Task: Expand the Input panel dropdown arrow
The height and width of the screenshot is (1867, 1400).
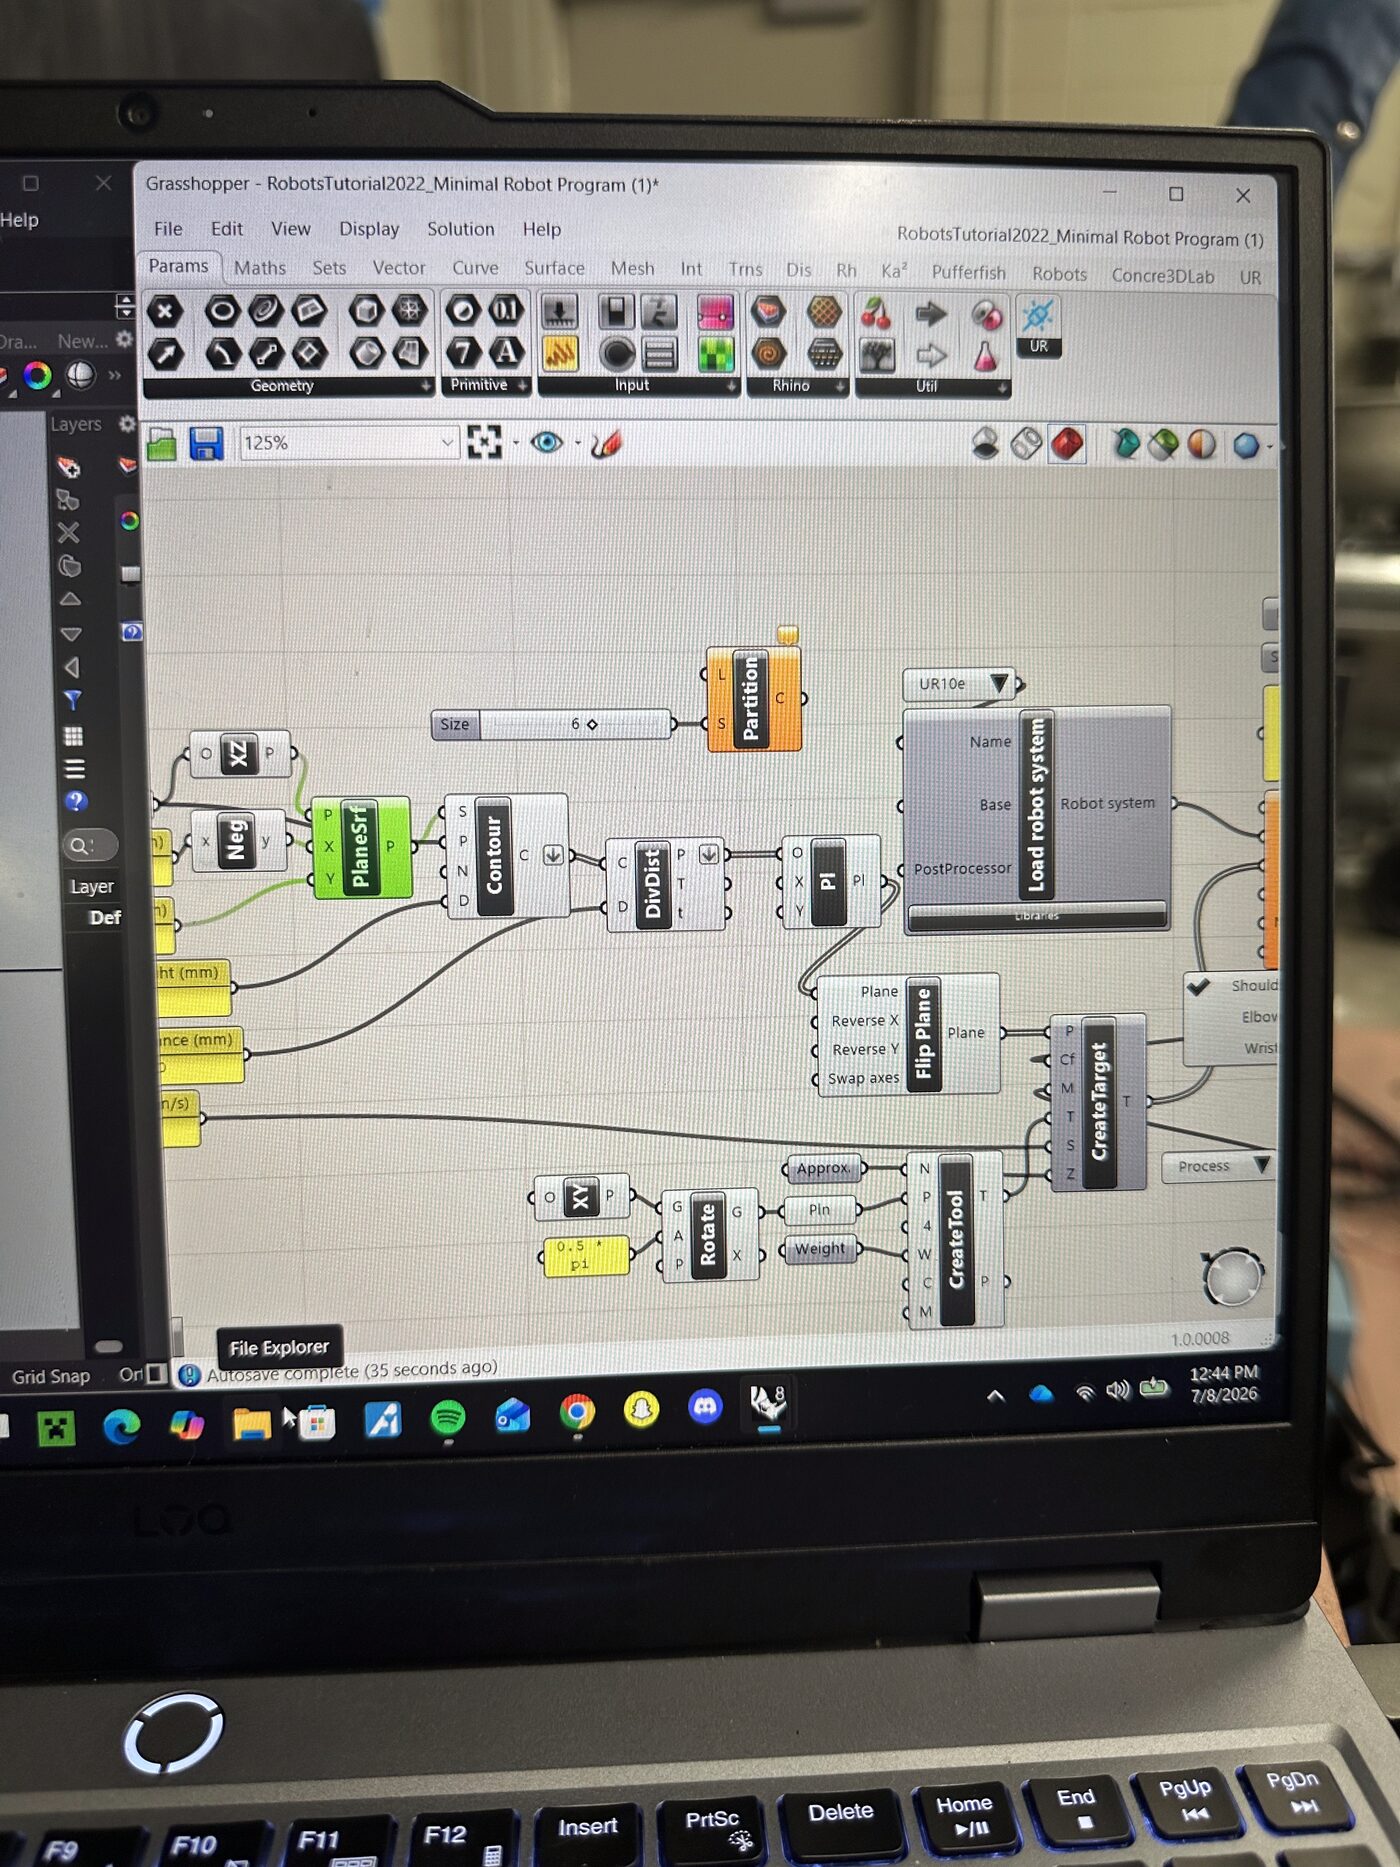Action: pyautogui.click(x=731, y=386)
